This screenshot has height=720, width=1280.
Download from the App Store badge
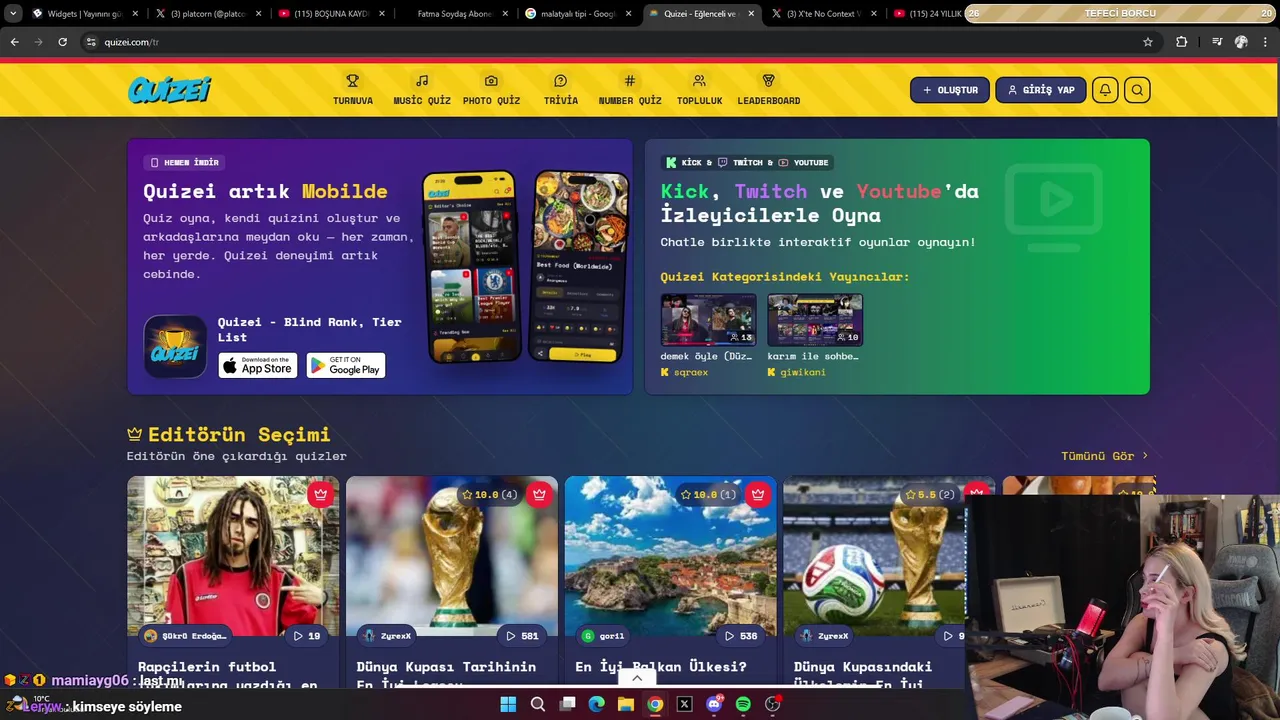(258, 365)
